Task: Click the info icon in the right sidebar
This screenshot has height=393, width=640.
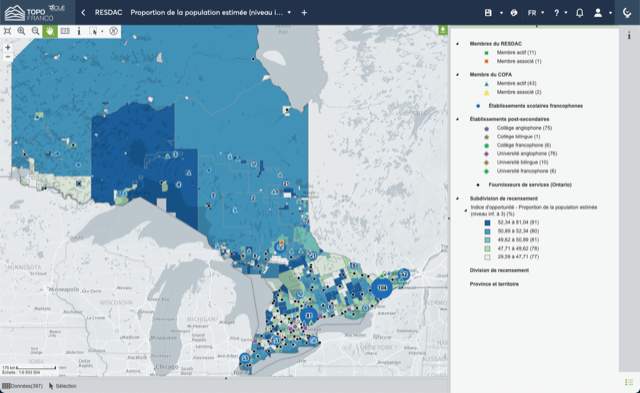Action: 629,36
